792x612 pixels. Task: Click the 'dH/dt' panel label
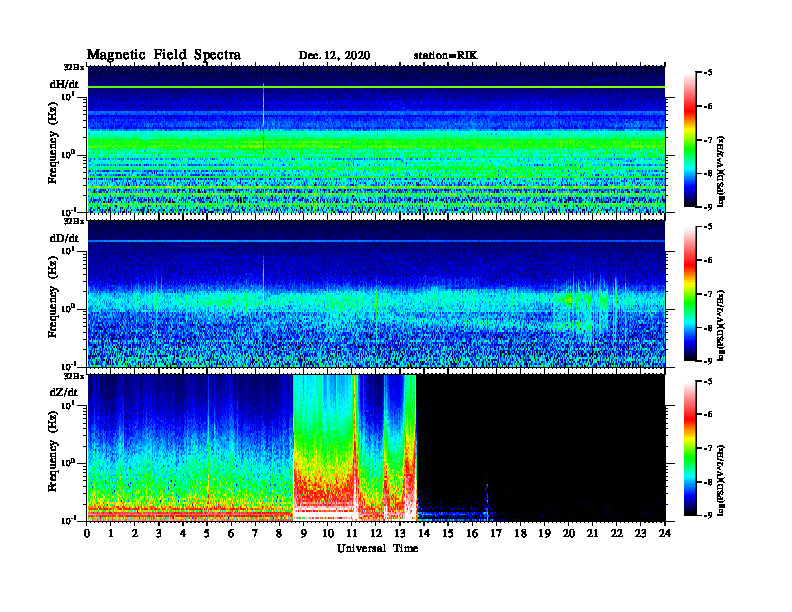click(x=64, y=84)
